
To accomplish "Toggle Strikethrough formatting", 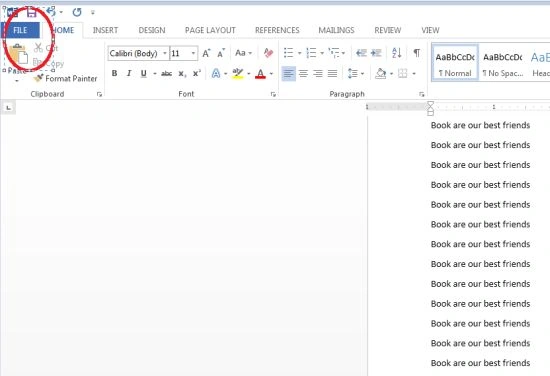I will tap(166, 73).
